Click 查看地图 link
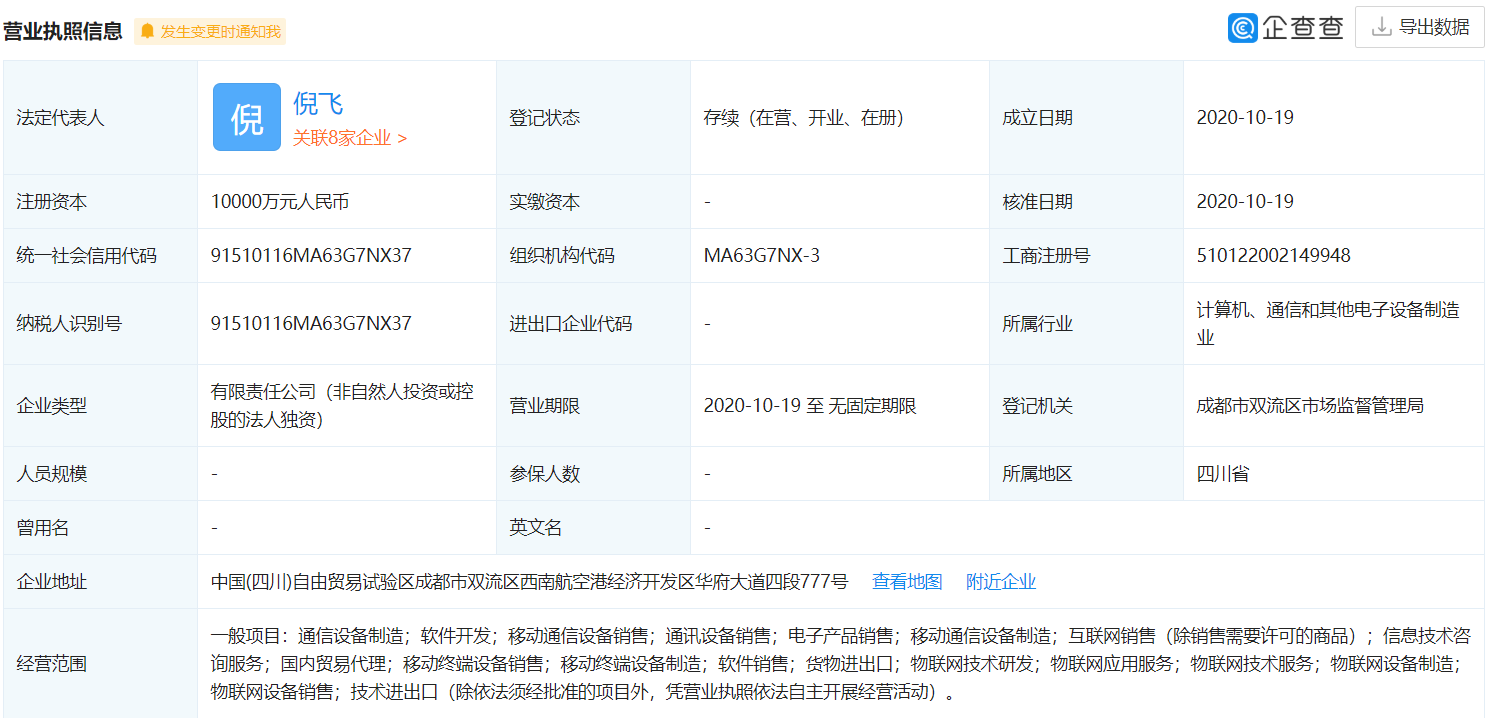Image resolution: width=1505 pixels, height=718 pixels. tap(907, 582)
